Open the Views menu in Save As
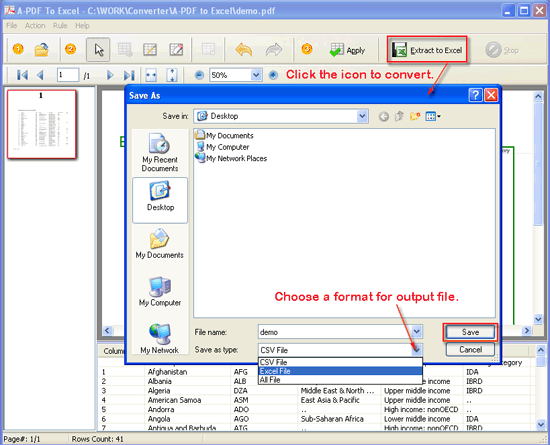 click(x=433, y=116)
